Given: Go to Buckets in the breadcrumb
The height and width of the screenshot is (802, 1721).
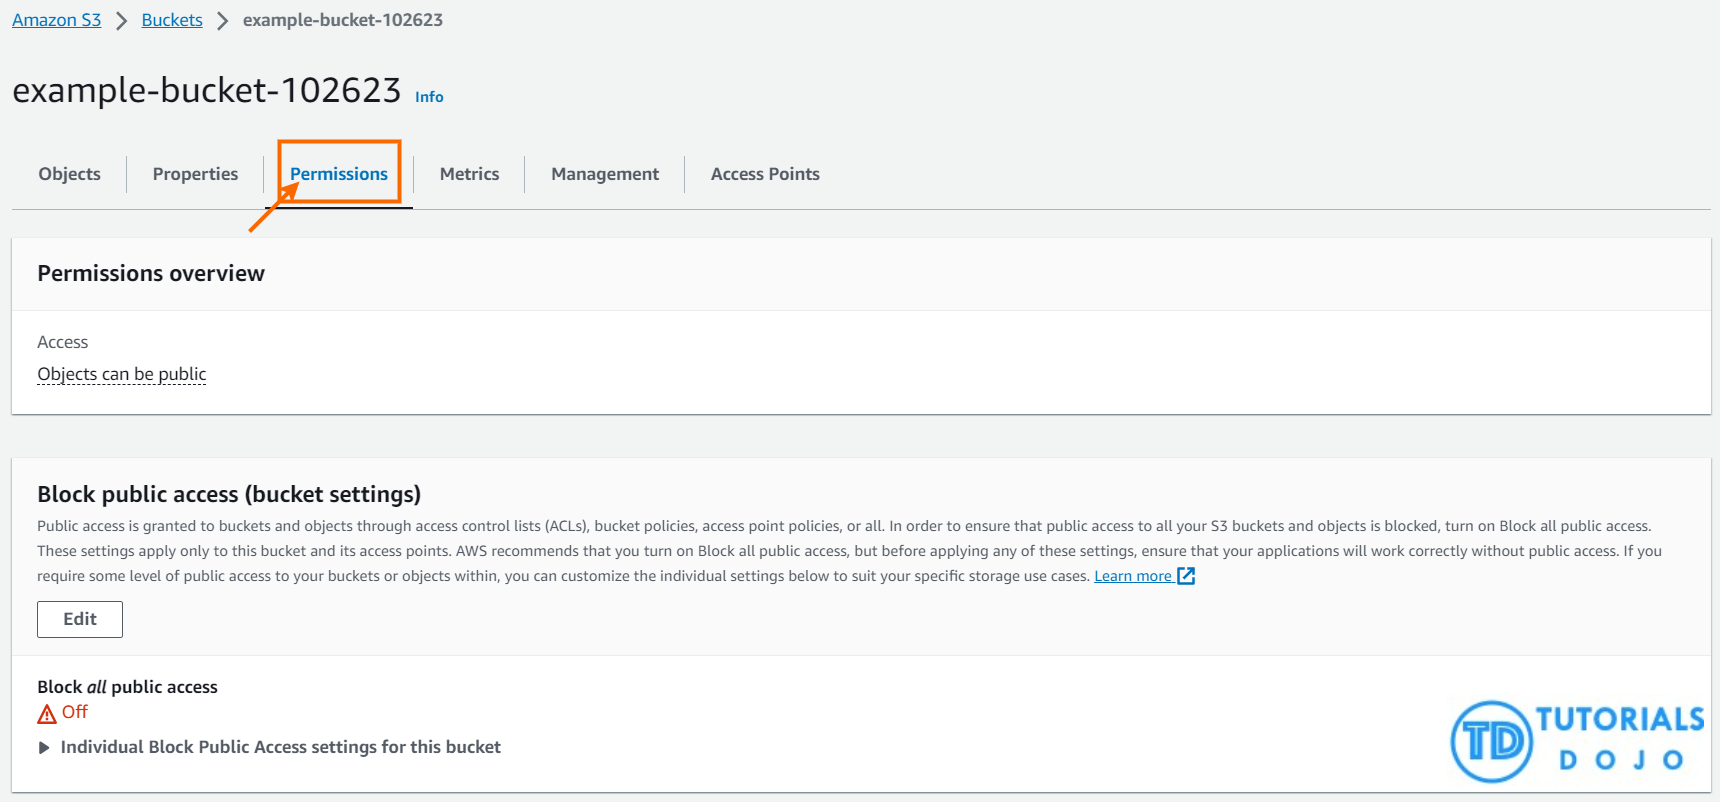Looking at the screenshot, I should coord(171,20).
